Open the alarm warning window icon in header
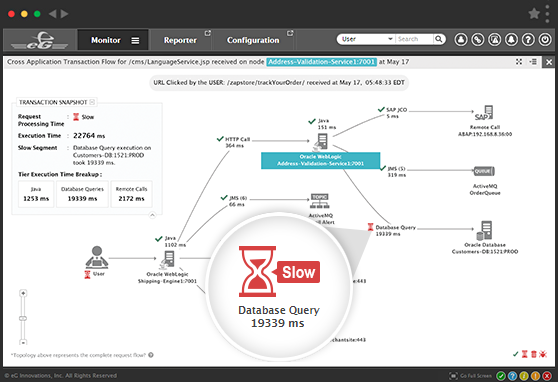 click(494, 39)
